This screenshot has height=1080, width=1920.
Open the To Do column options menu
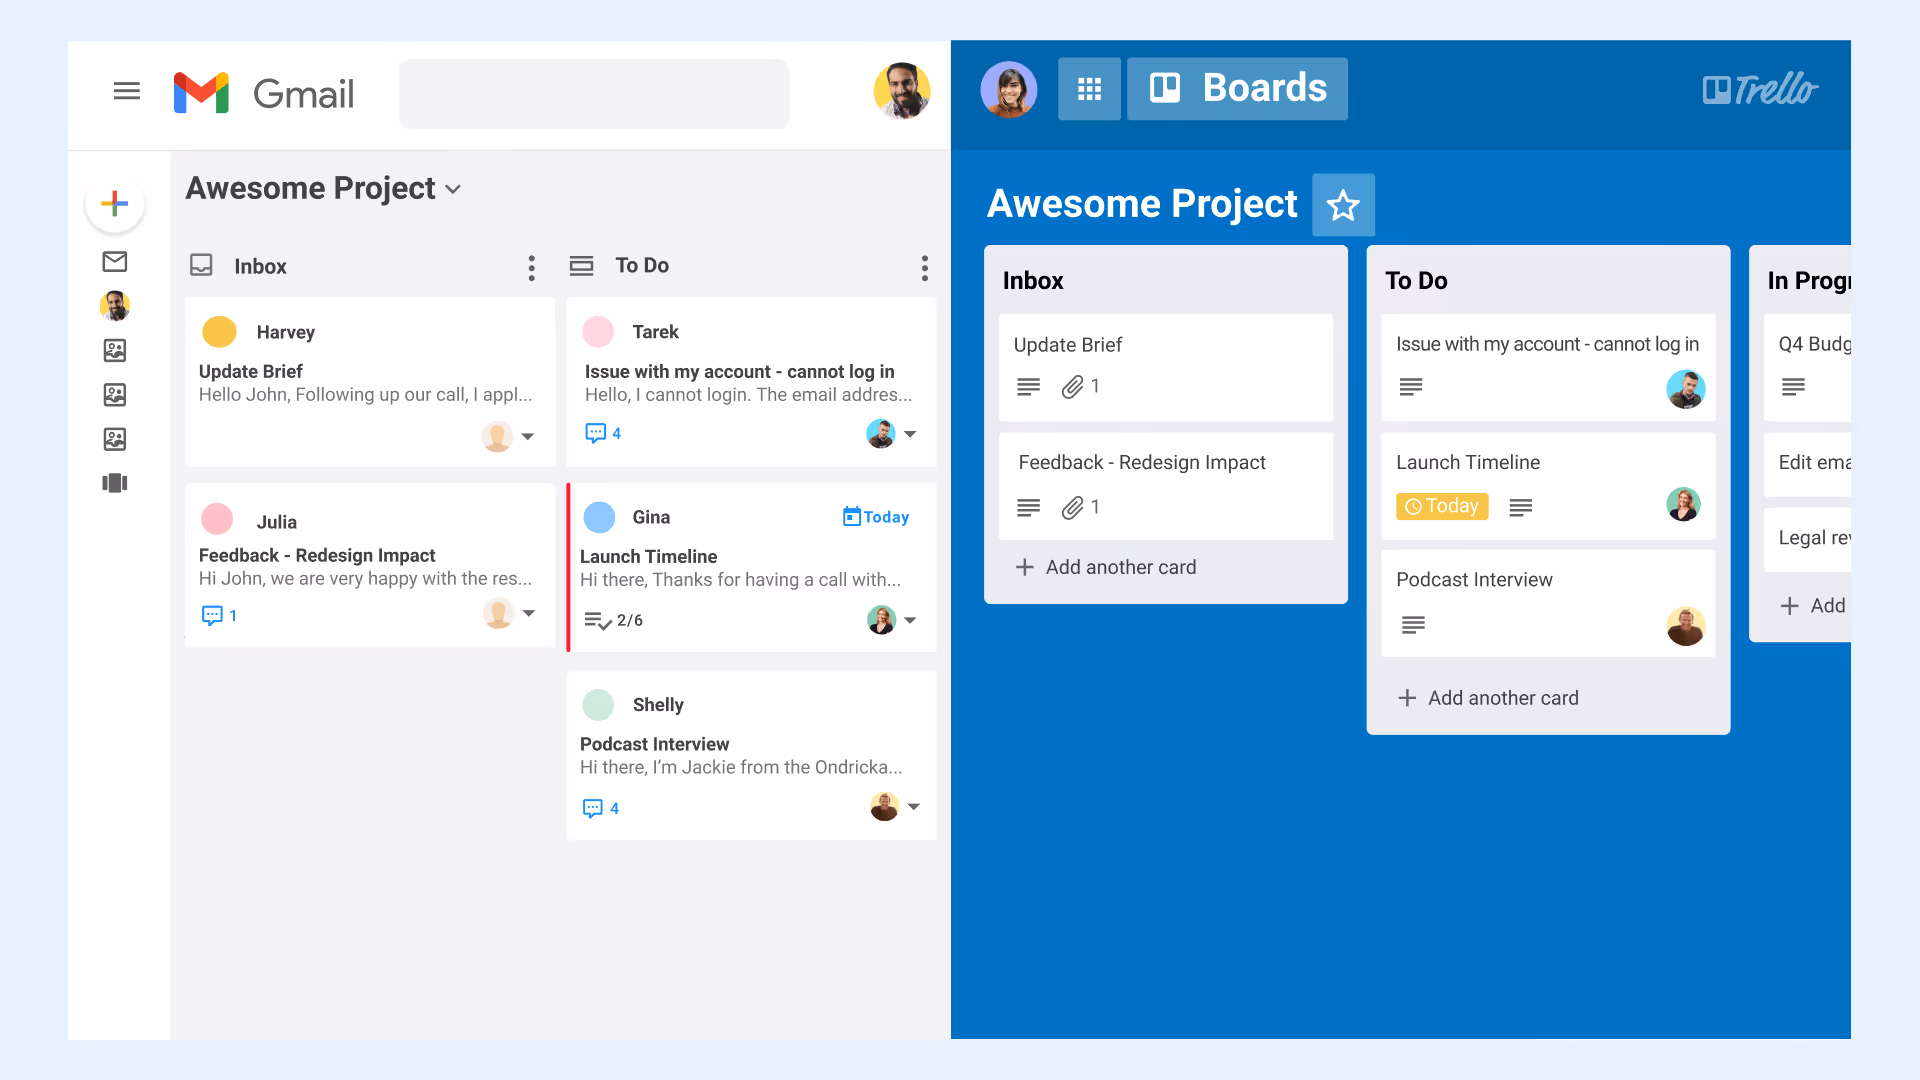(924, 267)
